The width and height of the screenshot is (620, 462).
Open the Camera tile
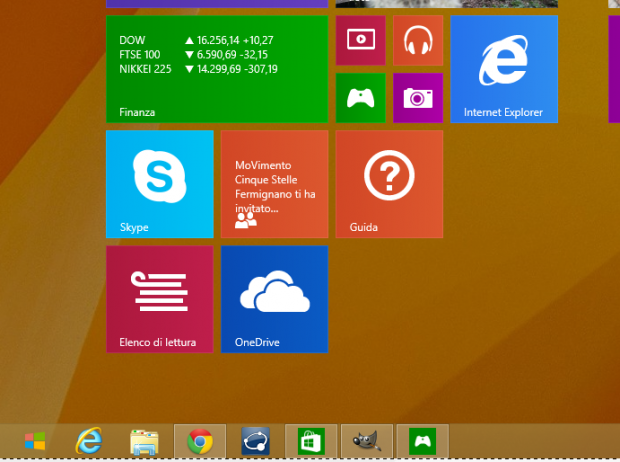418,97
